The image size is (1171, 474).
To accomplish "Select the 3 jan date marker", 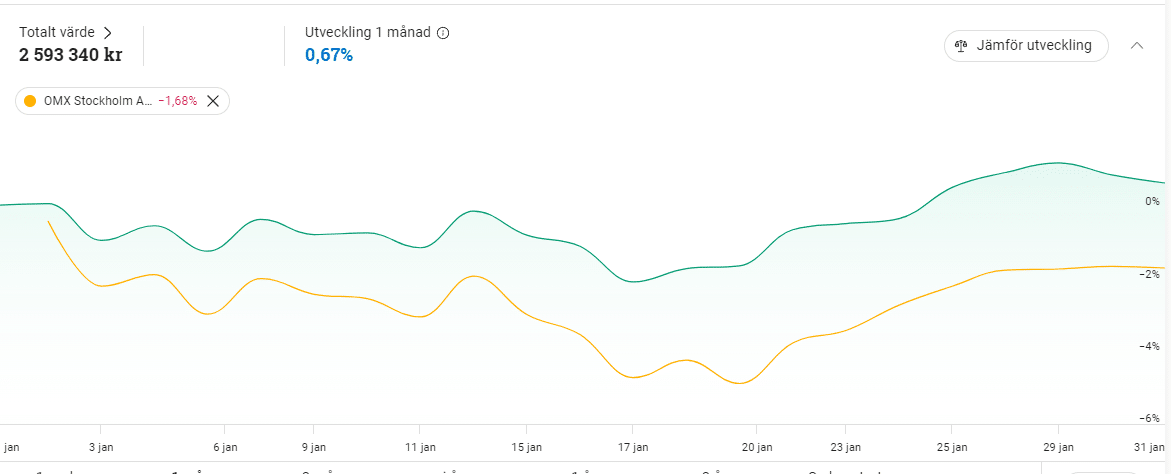I will pos(101,447).
